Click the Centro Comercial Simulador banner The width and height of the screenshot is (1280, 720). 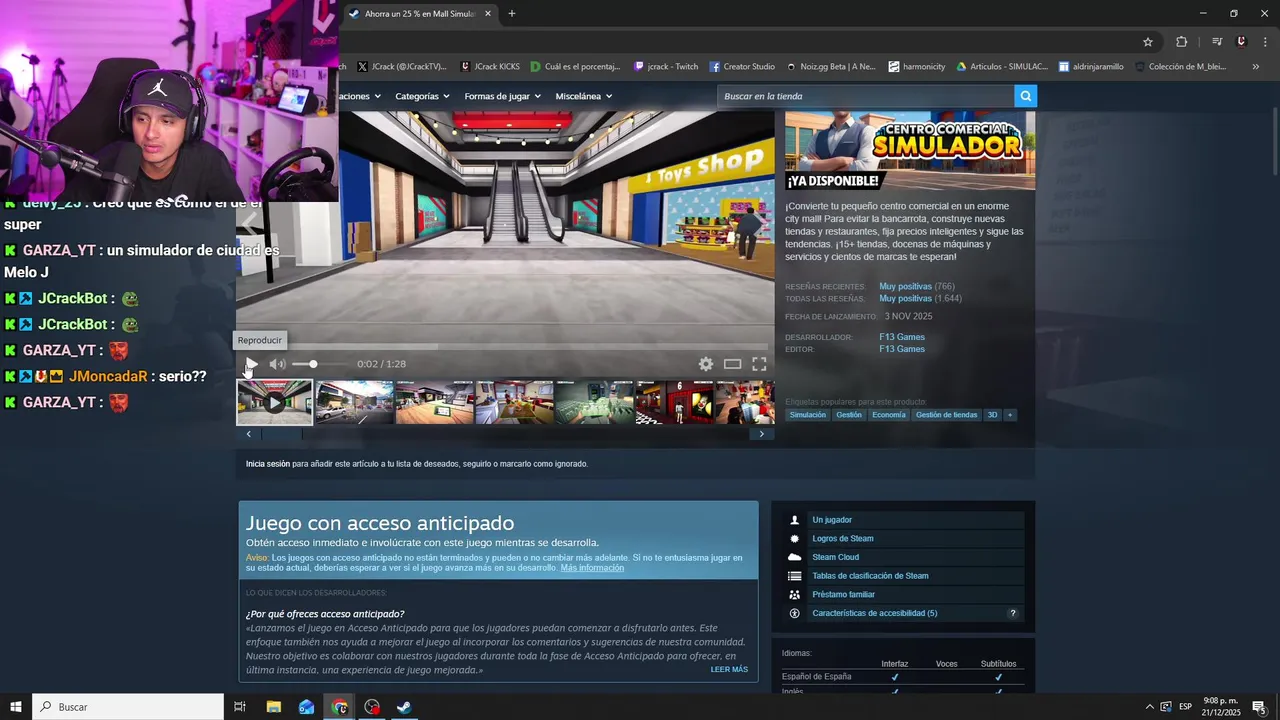coord(910,151)
